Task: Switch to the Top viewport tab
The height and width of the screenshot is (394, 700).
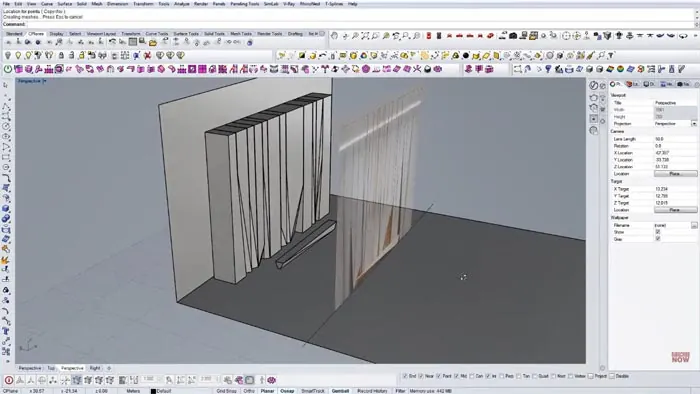Action: click(x=51, y=368)
